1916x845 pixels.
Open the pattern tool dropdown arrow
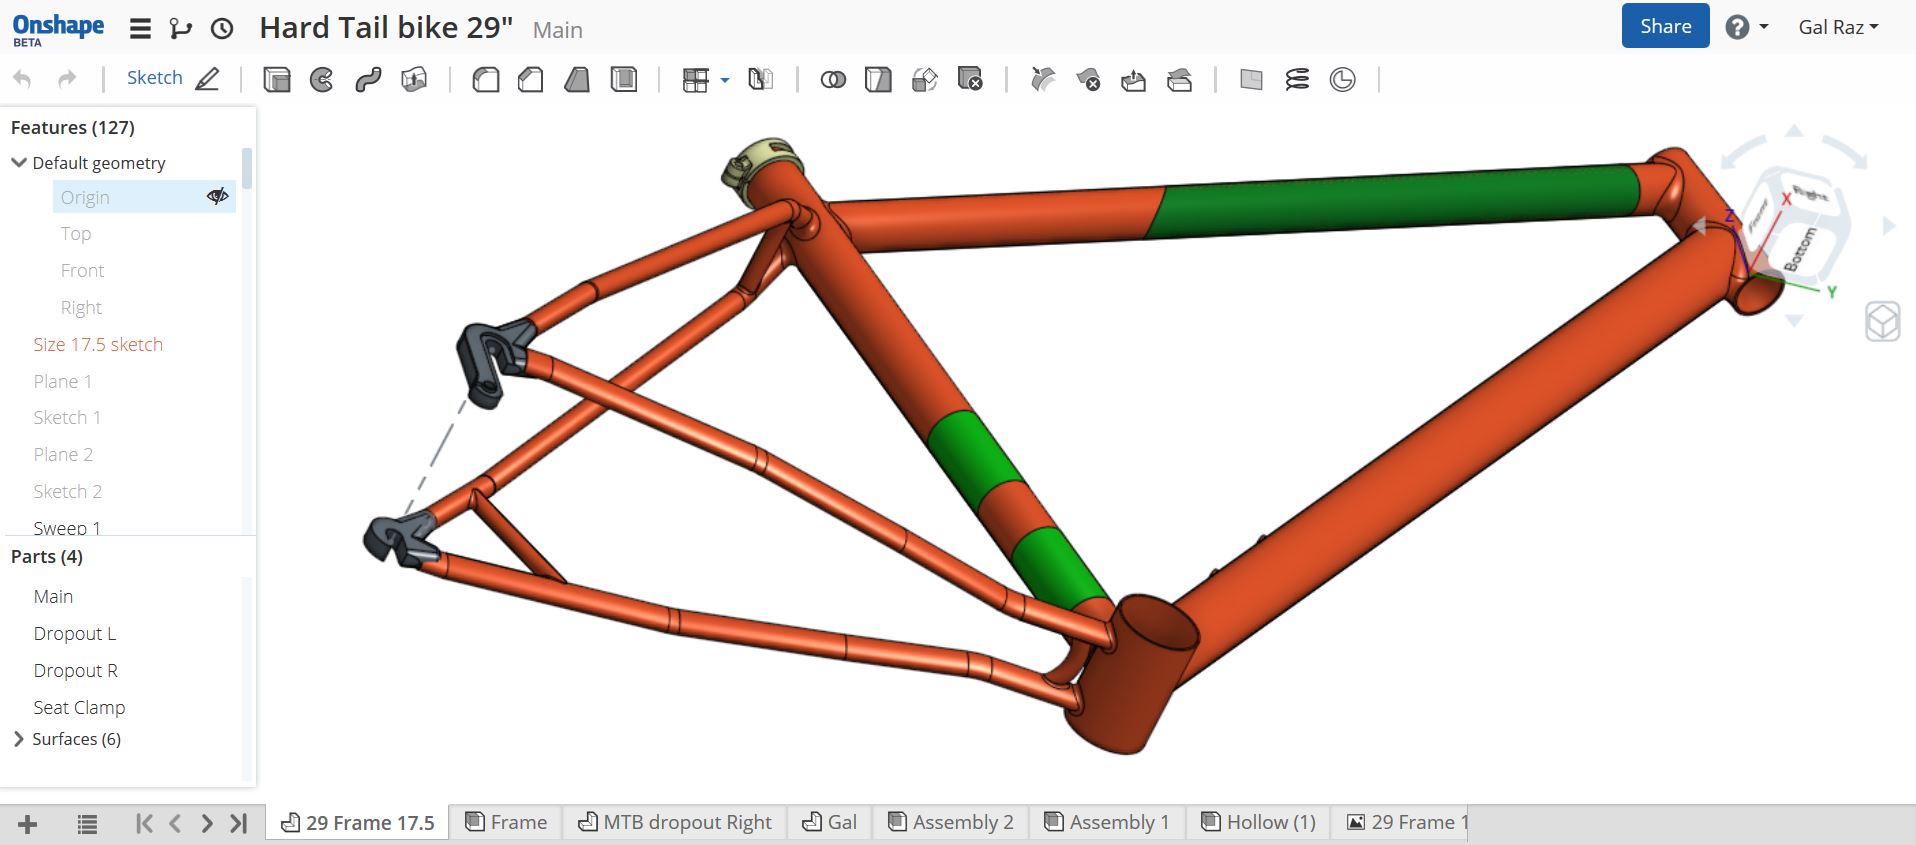pyautogui.click(x=725, y=80)
